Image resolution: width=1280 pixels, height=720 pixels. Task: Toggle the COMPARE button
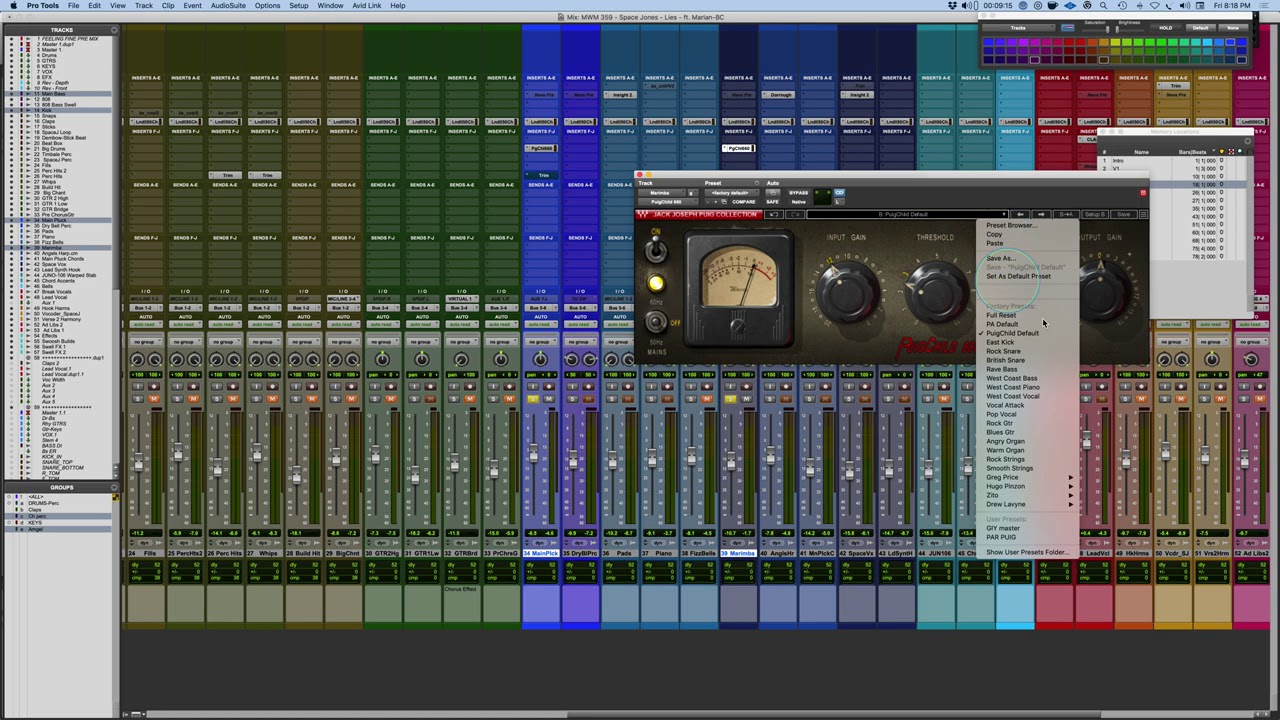click(x=743, y=202)
